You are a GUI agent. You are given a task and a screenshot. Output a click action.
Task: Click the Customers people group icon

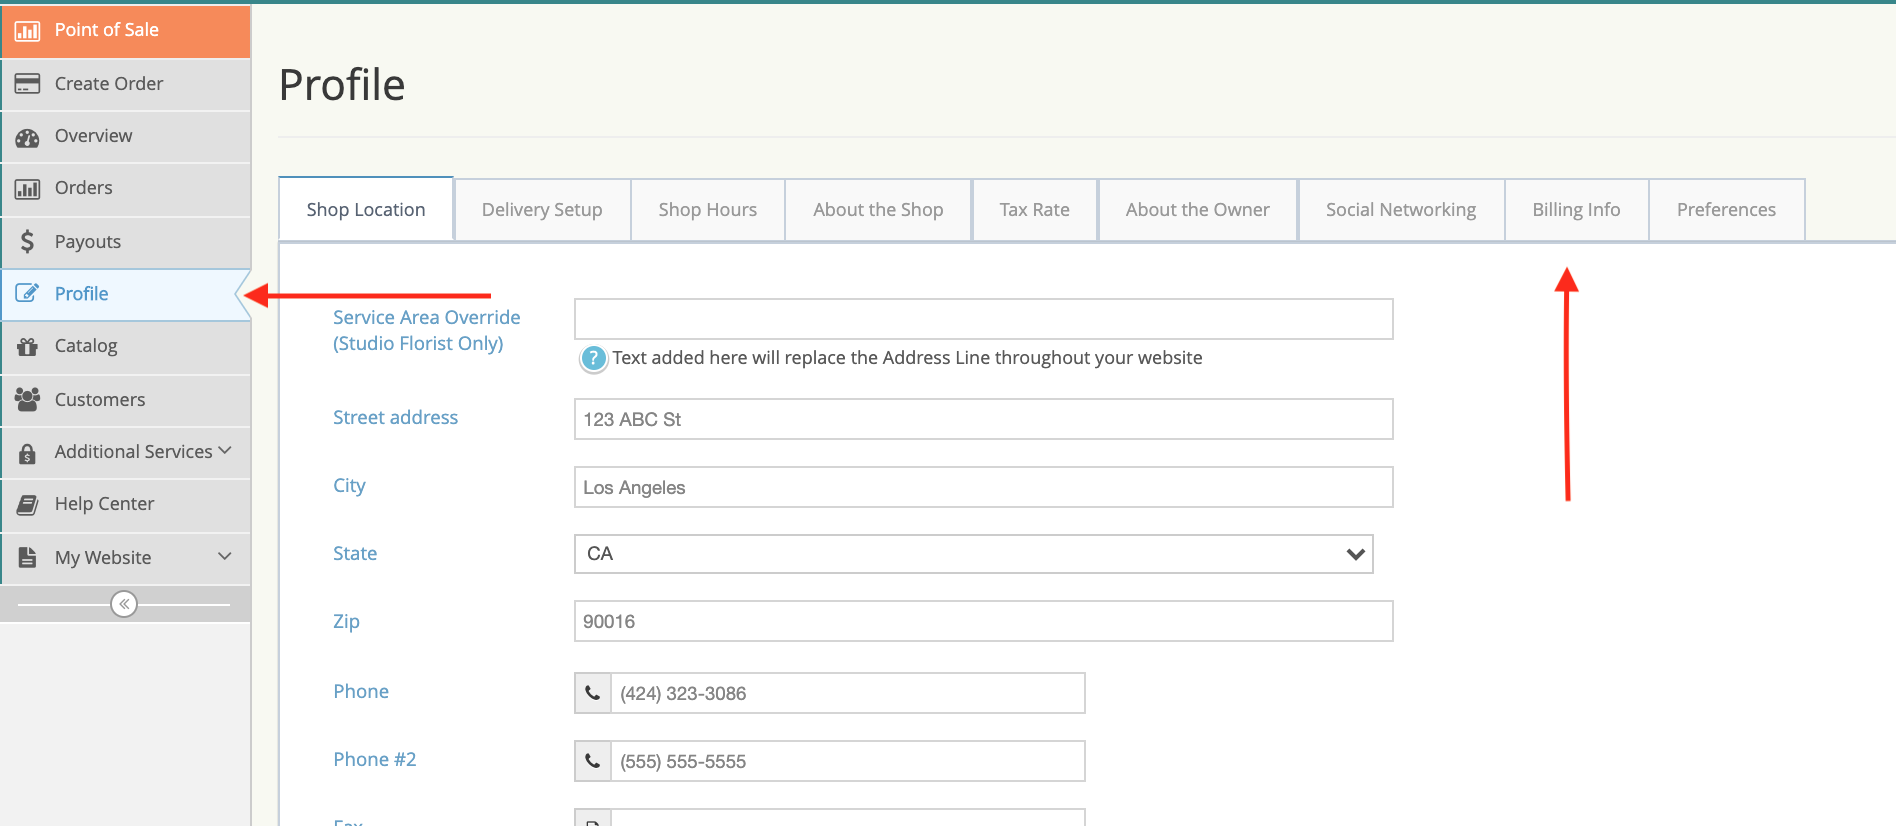27,399
